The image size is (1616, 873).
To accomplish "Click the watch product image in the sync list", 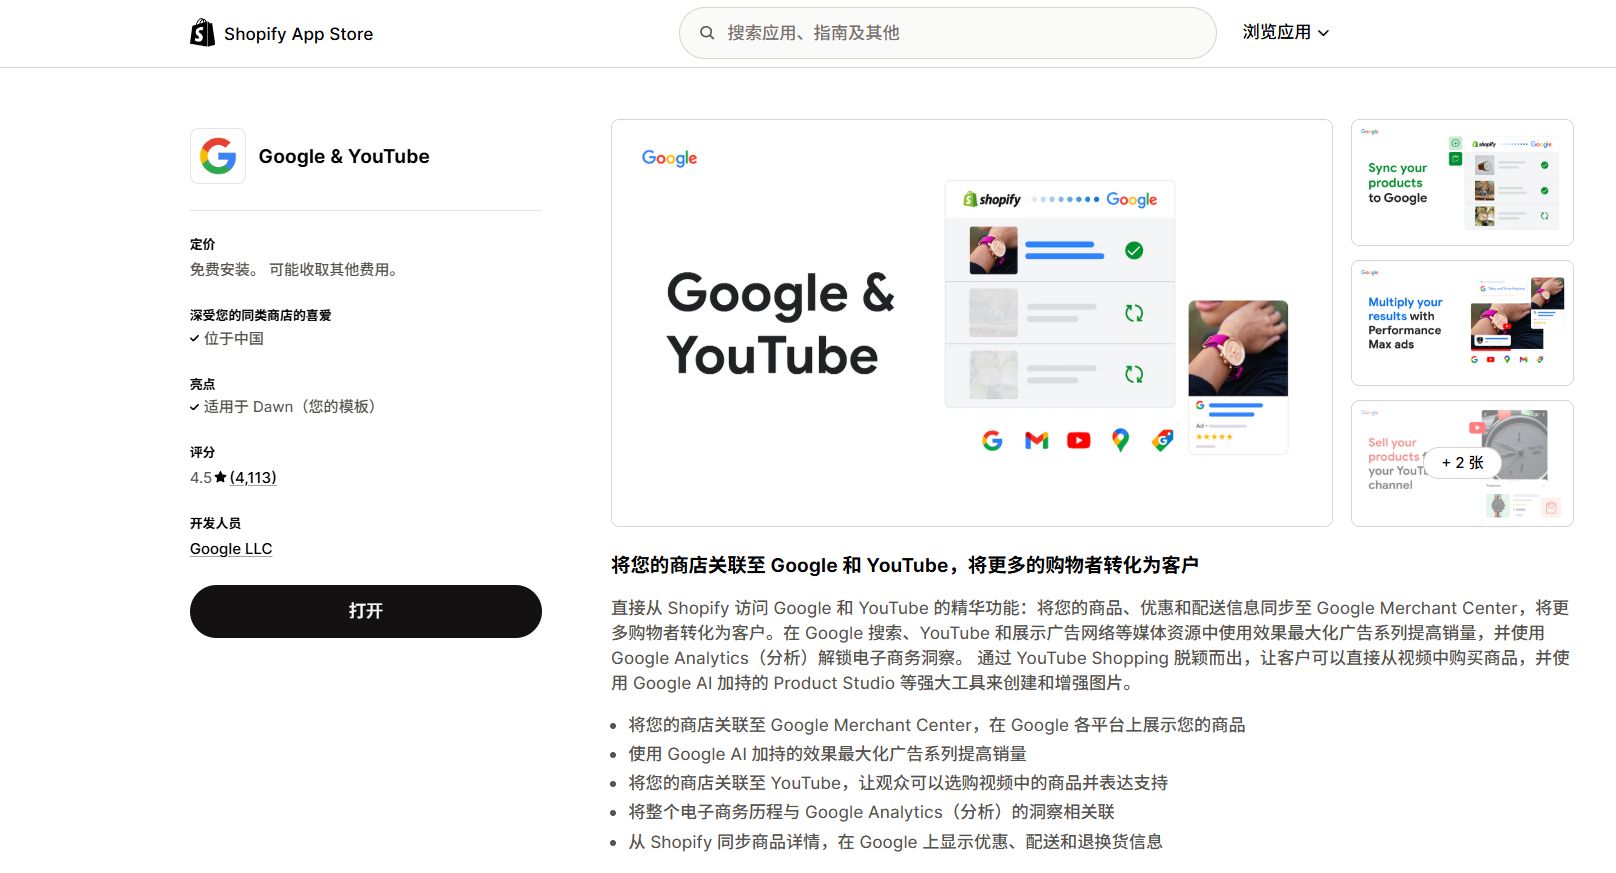I will [x=993, y=250].
